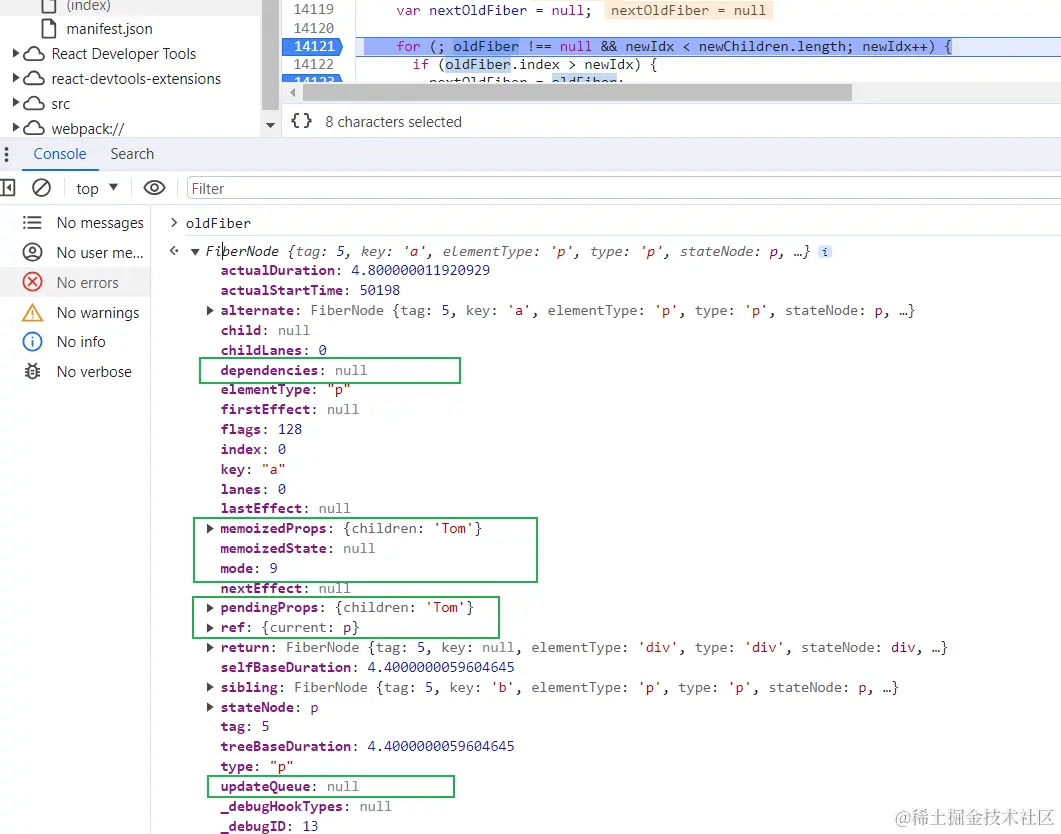Screen dimensions: 1061x834
Task: Expand the sibling FiberNode property
Action: [210, 687]
